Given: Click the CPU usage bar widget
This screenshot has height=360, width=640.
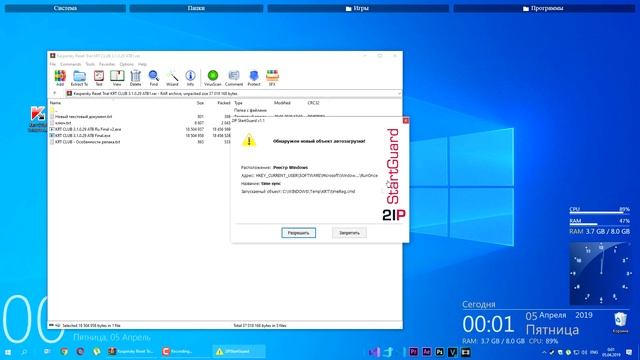Looking at the screenshot, I should pyautogui.click(x=600, y=210).
